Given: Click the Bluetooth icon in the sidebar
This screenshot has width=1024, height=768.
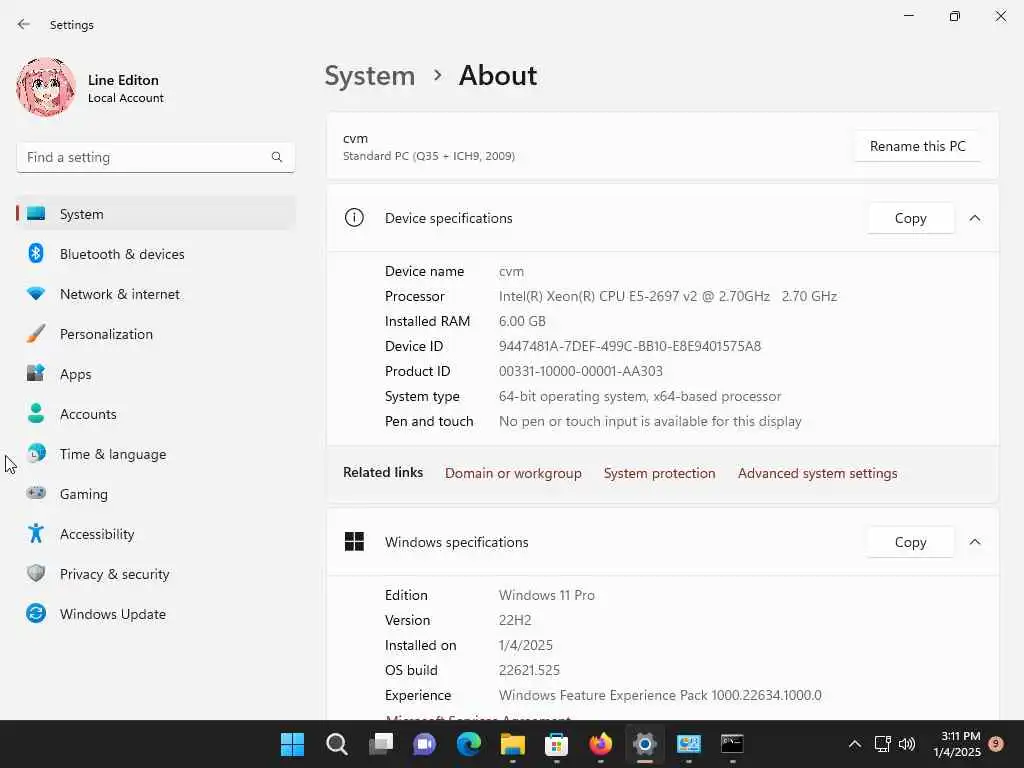Looking at the screenshot, I should point(36,253).
